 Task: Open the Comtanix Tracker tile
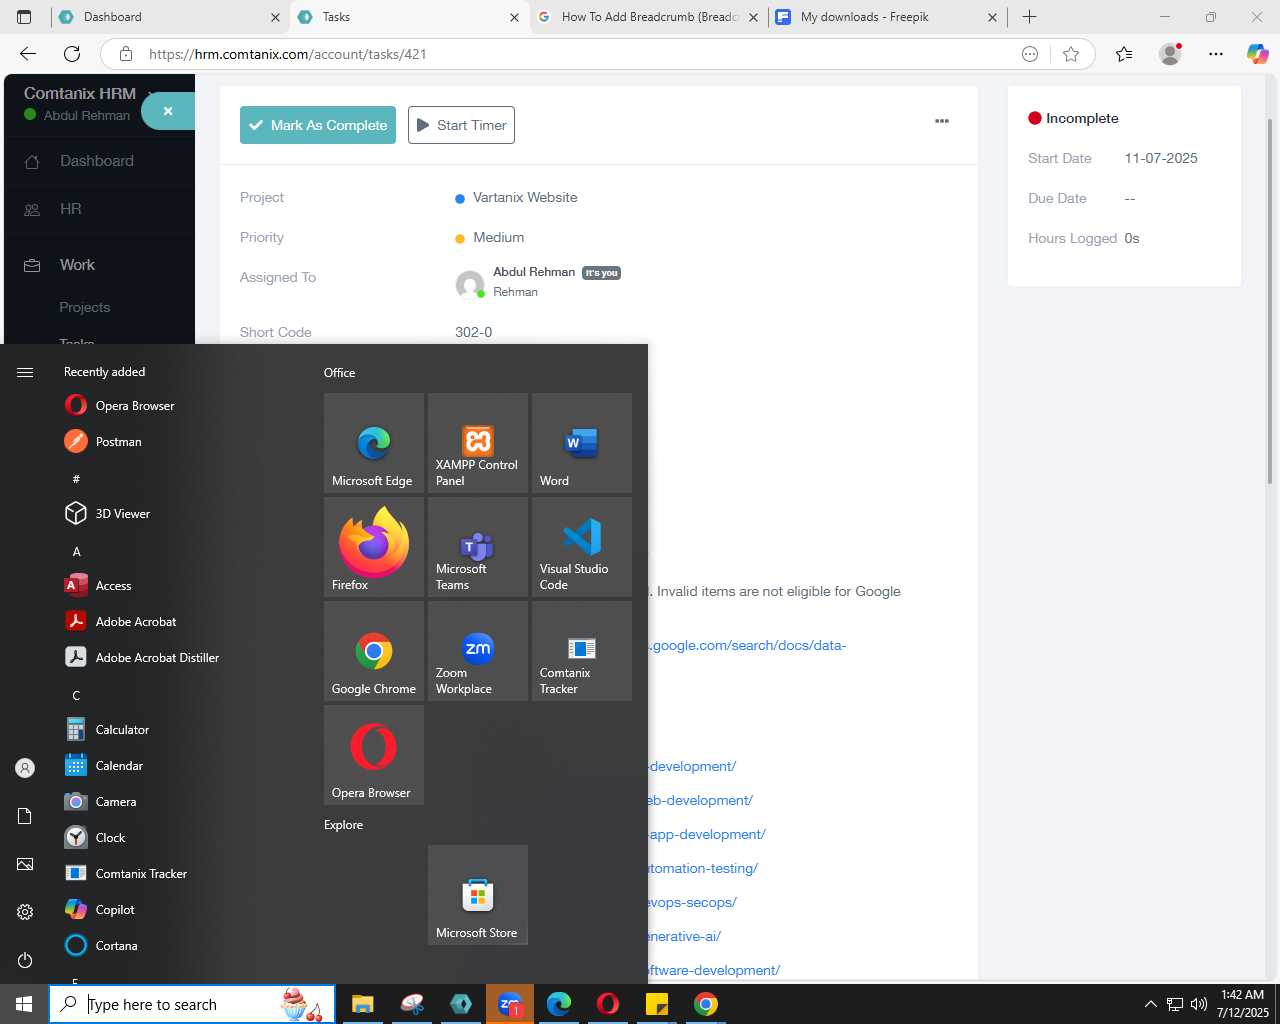pos(582,651)
